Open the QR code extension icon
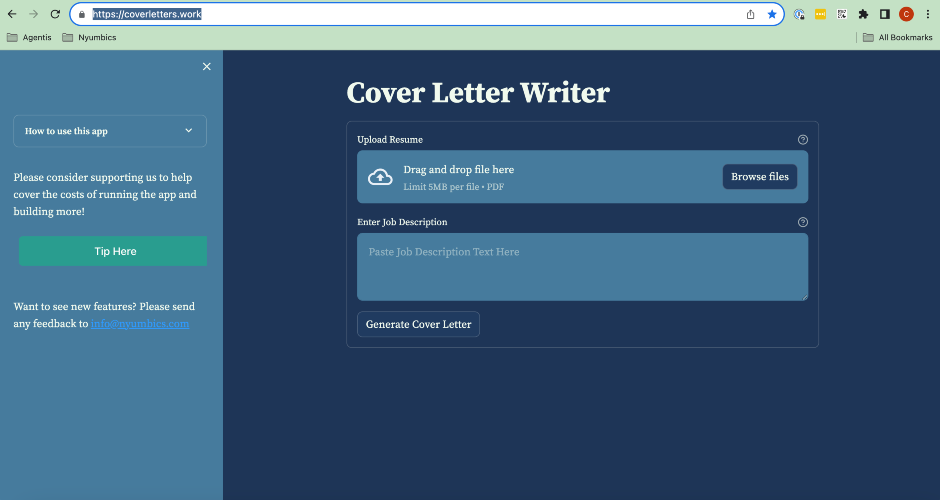Image resolution: width=940 pixels, height=500 pixels. click(842, 14)
